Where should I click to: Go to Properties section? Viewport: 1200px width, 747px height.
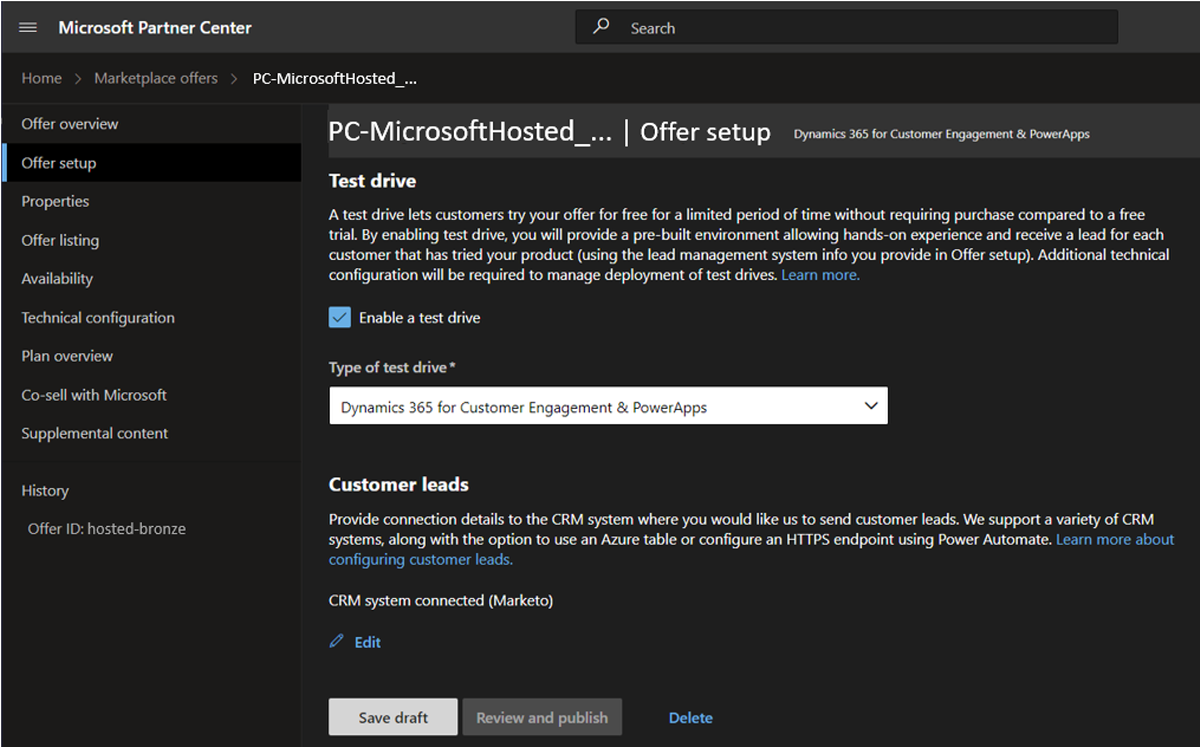tap(55, 201)
